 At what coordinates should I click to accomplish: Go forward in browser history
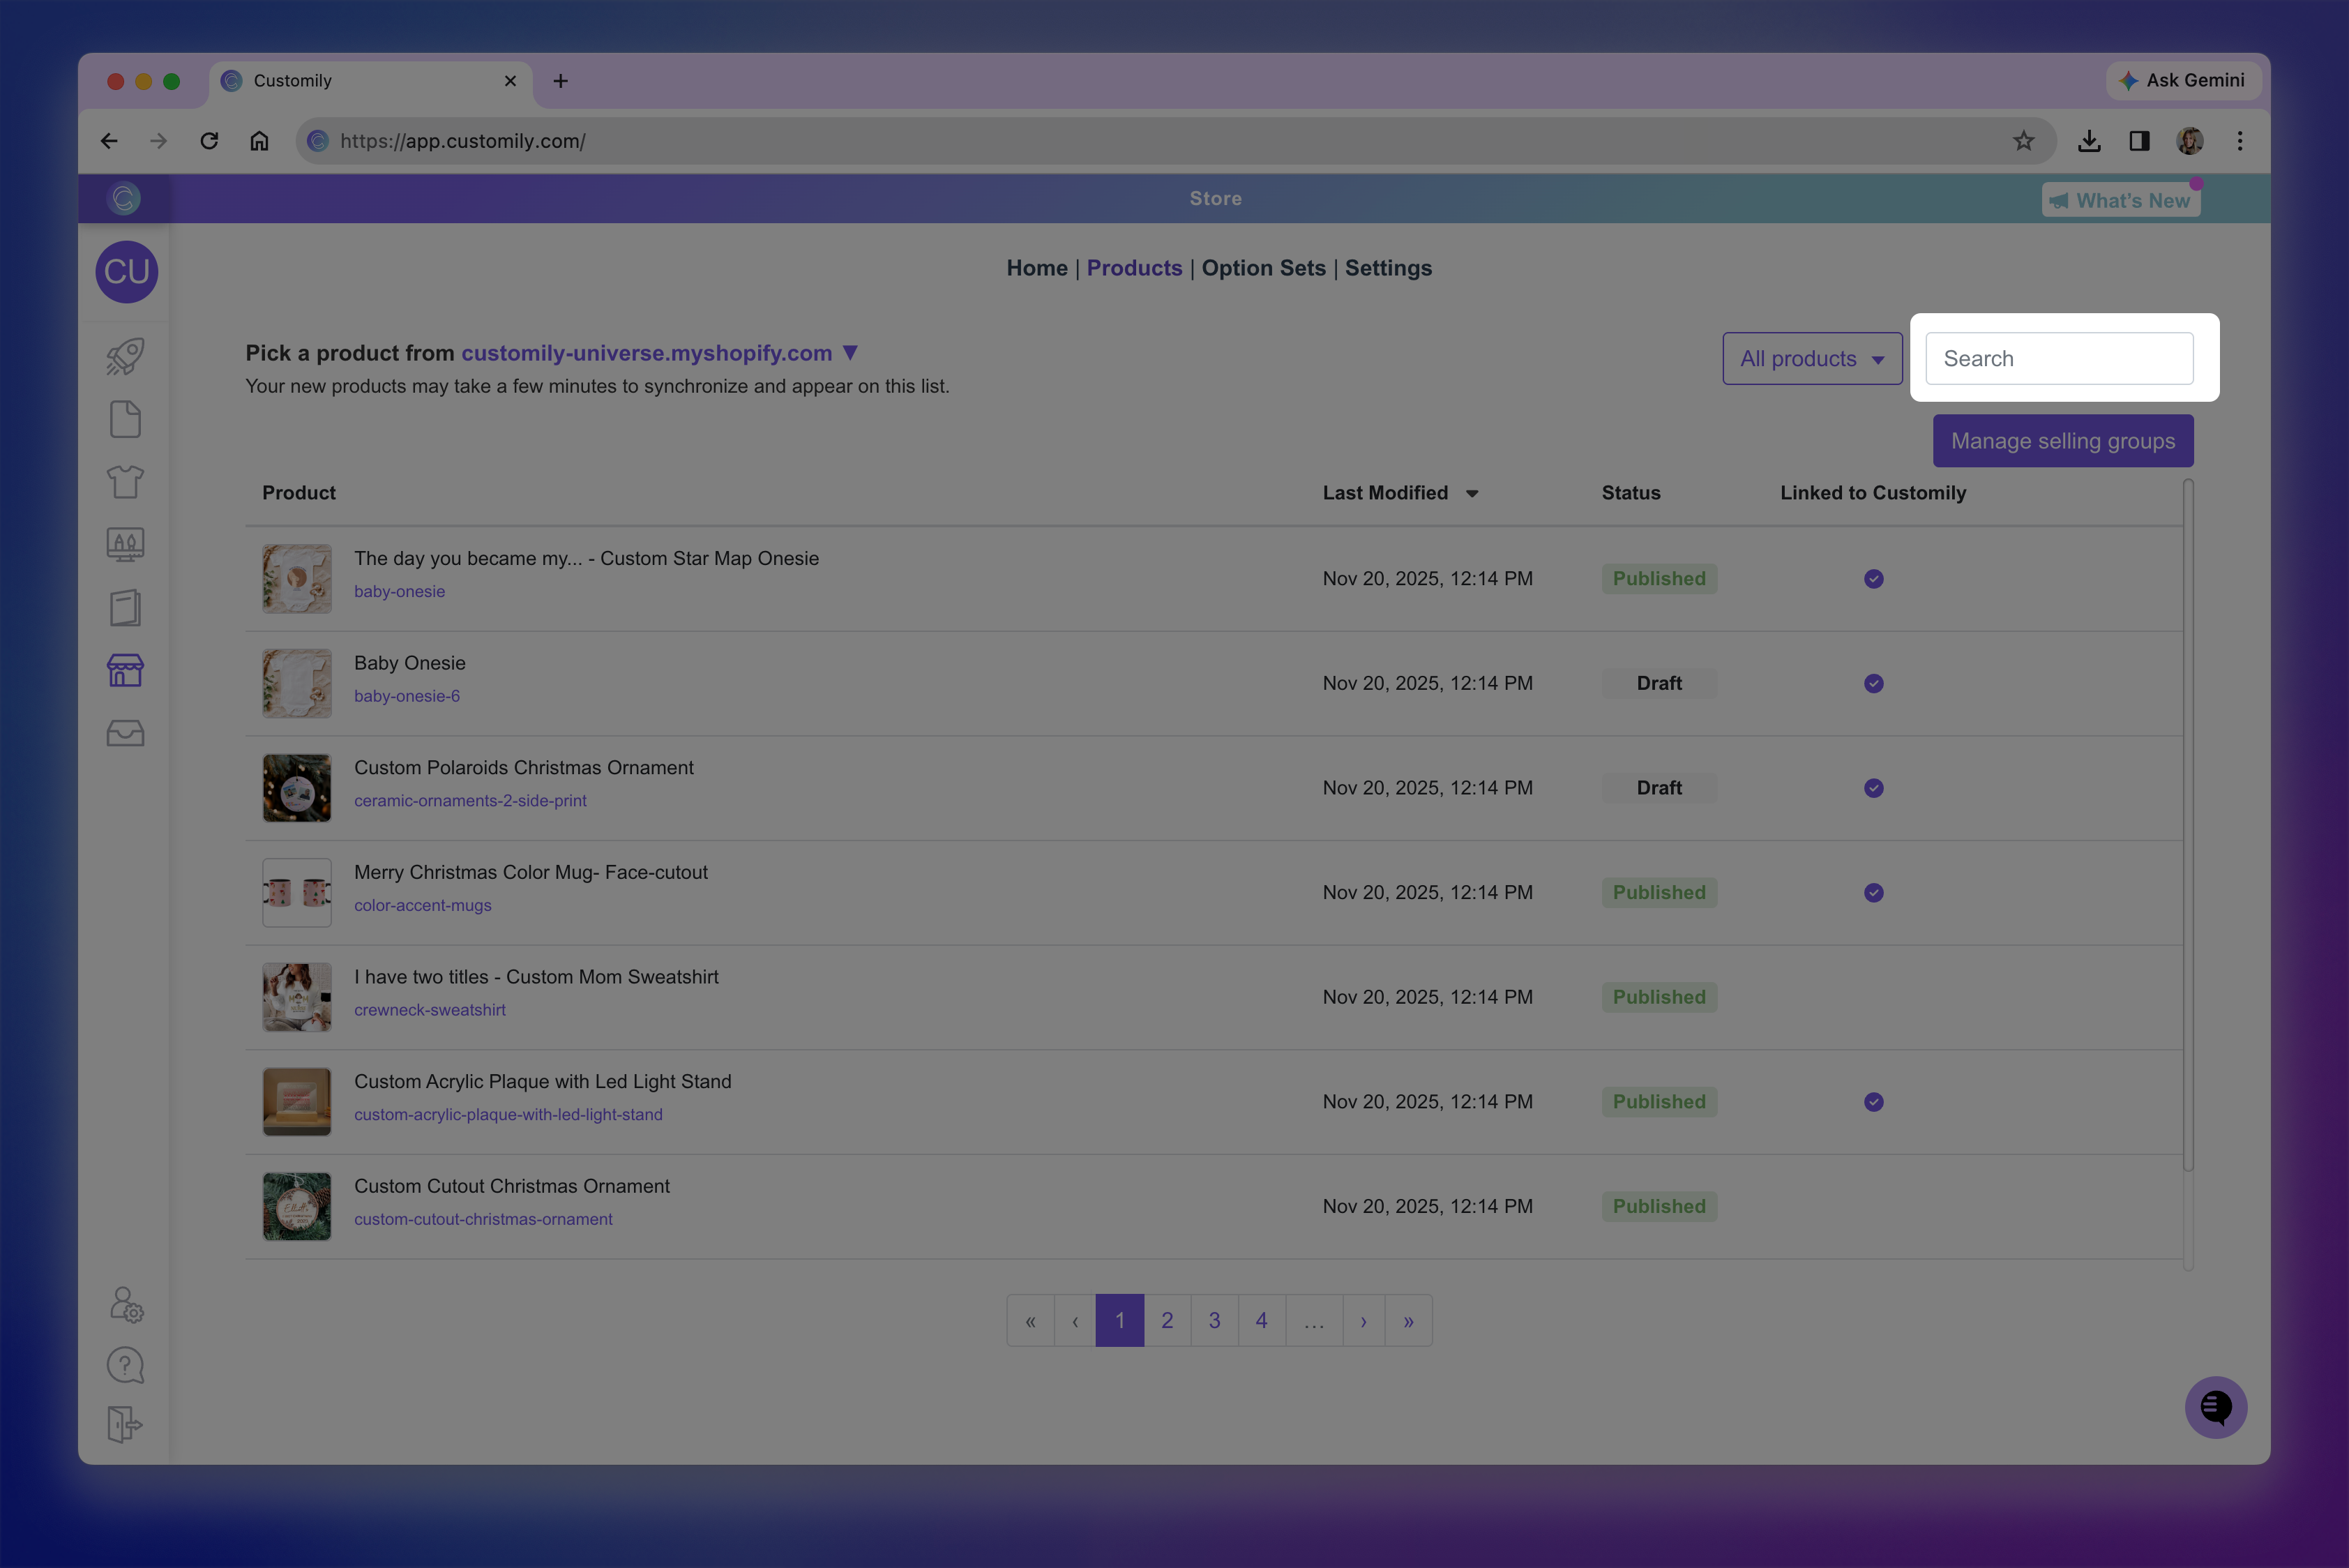click(158, 141)
